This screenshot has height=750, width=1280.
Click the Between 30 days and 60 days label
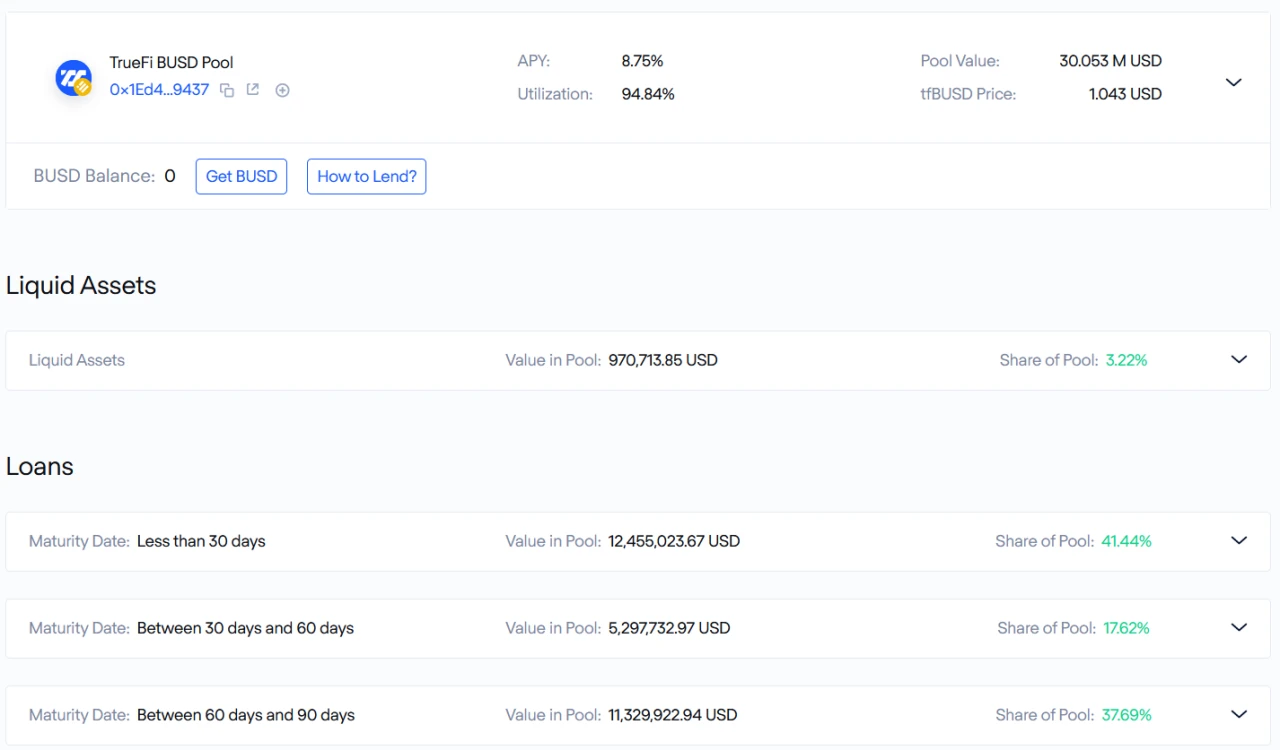point(245,628)
